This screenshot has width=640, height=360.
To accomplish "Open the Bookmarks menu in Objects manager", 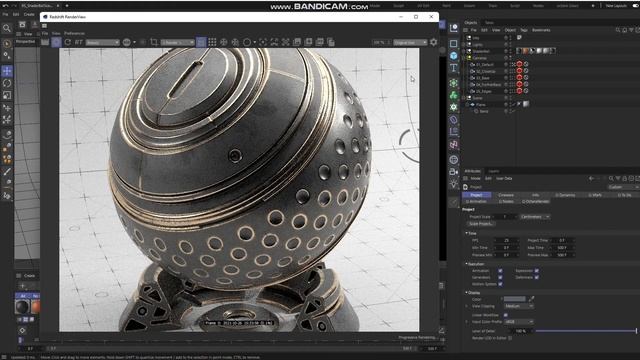I will 541,30.
